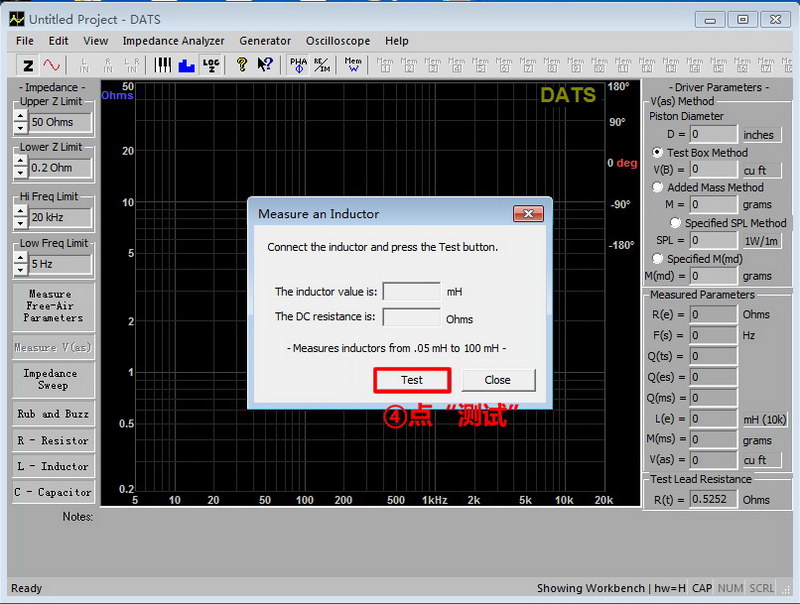This screenshot has height=604, width=800.
Task: Select the Specified SPL Method option
Action: 675,223
